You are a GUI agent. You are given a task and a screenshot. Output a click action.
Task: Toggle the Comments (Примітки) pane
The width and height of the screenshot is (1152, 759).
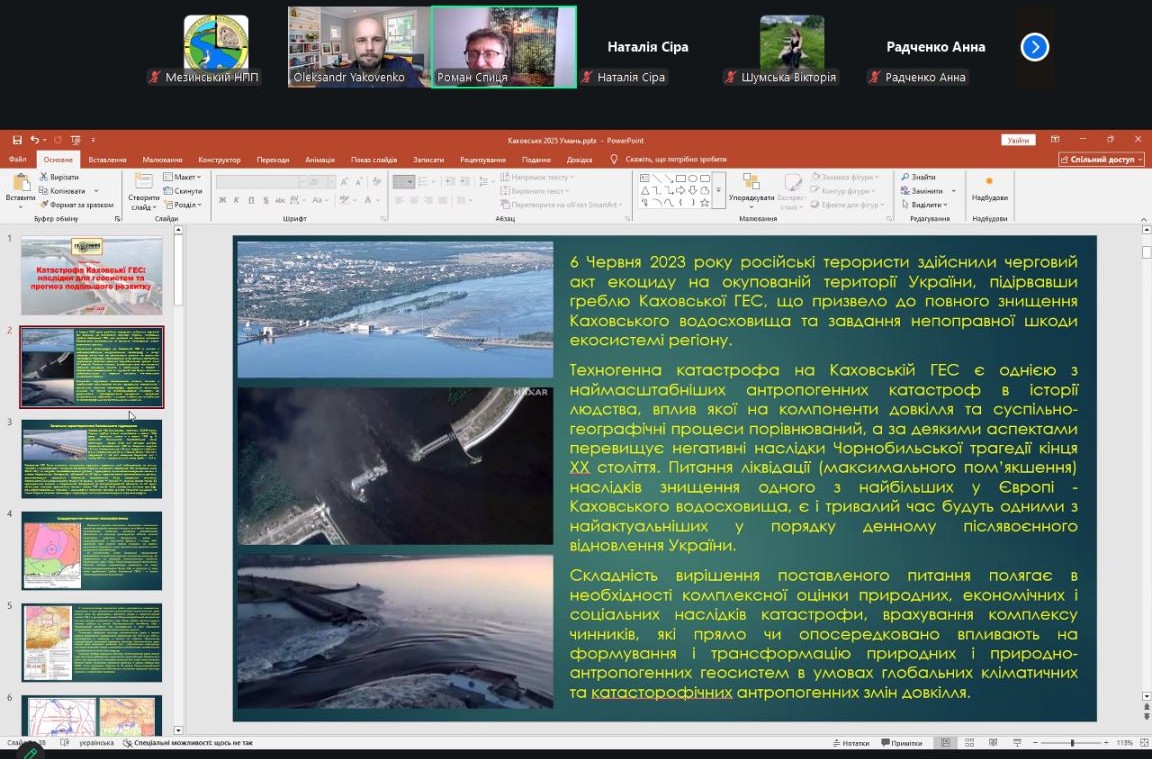[x=901, y=743]
